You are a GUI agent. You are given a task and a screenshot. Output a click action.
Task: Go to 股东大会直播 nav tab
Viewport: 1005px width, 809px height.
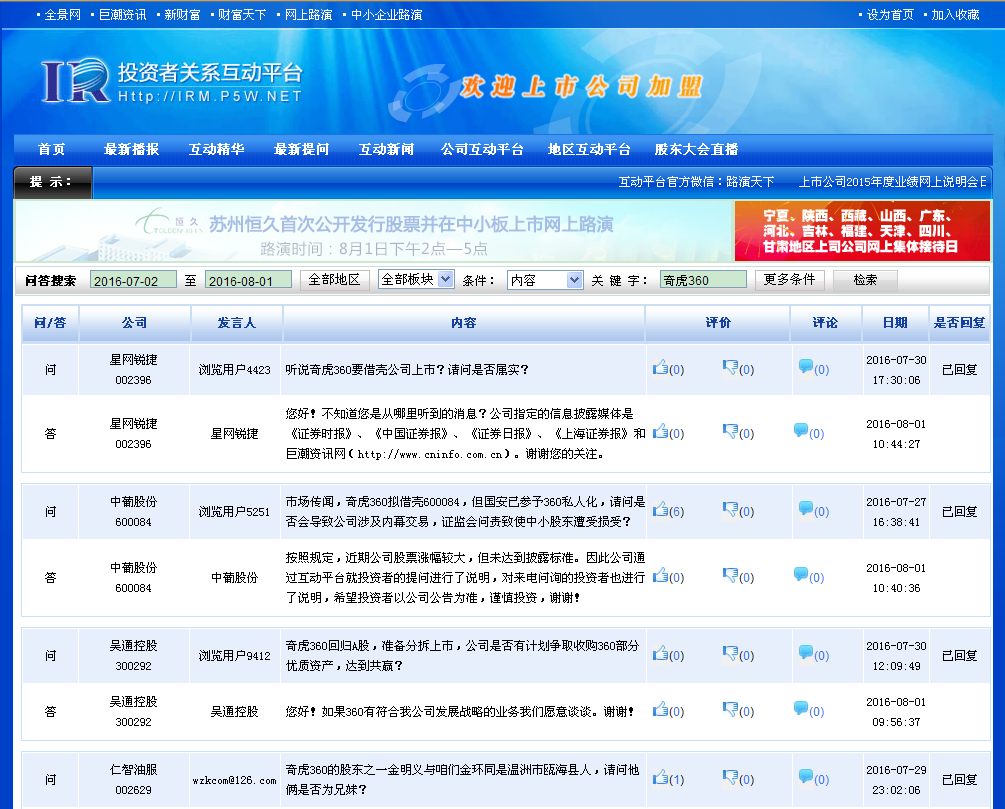pyautogui.click(x=696, y=149)
